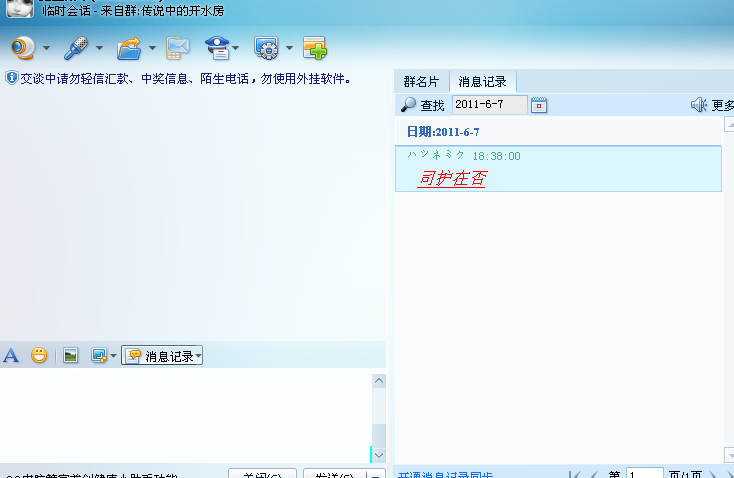
Task: Click the SMS envelope icon in the toolbar
Action: [x=177, y=48]
